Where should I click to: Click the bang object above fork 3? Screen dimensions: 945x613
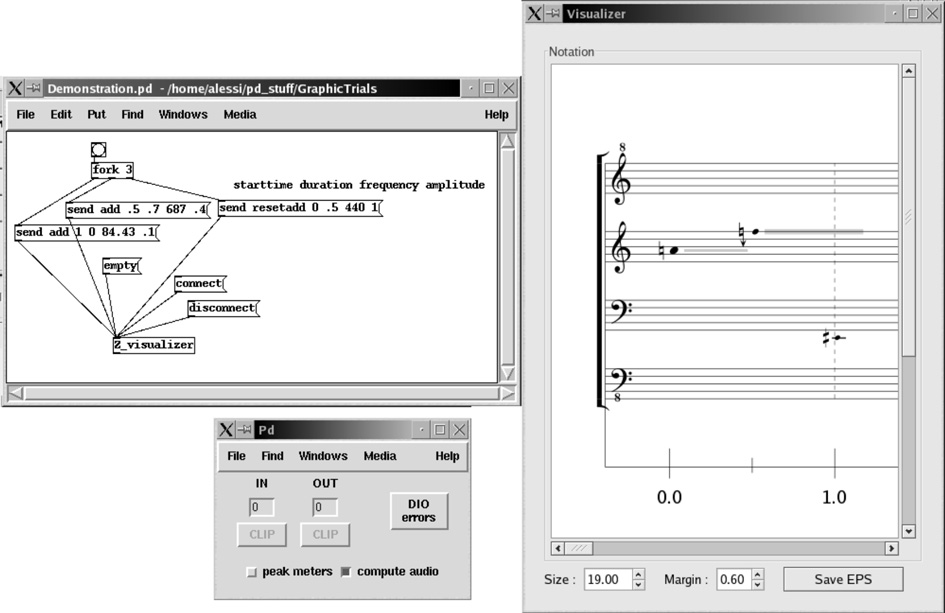(98, 150)
